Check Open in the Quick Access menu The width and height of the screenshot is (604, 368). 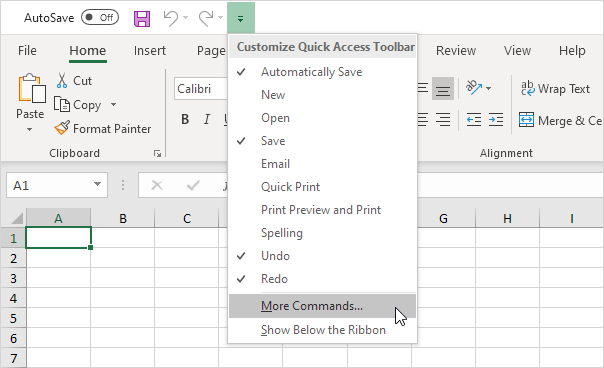tap(322, 118)
